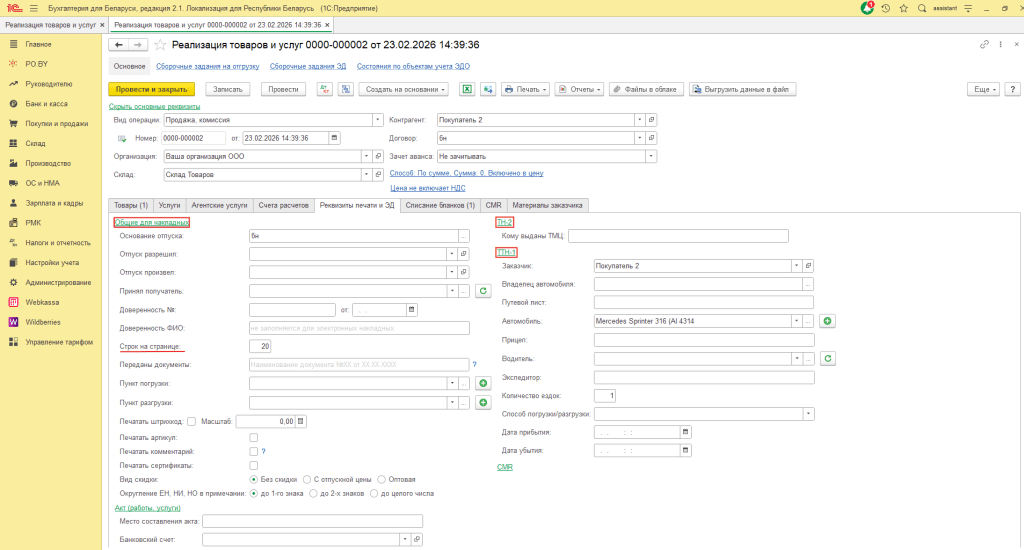
Task: Expand the Создать на основании dropdown
Action: pyautogui.click(x=404, y=89)
